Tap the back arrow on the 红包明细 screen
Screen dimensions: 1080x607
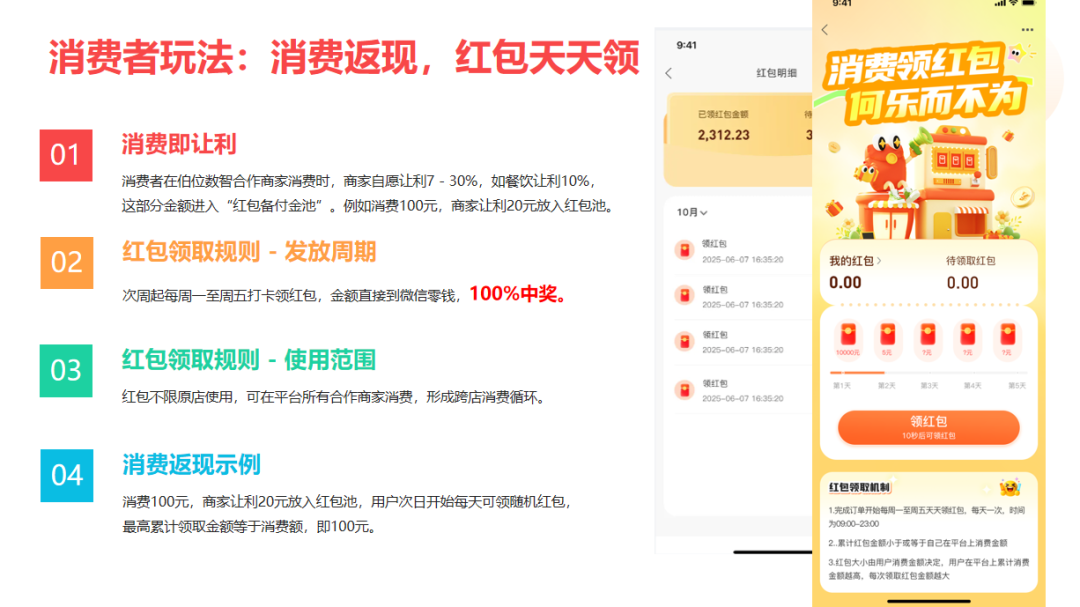669,73
